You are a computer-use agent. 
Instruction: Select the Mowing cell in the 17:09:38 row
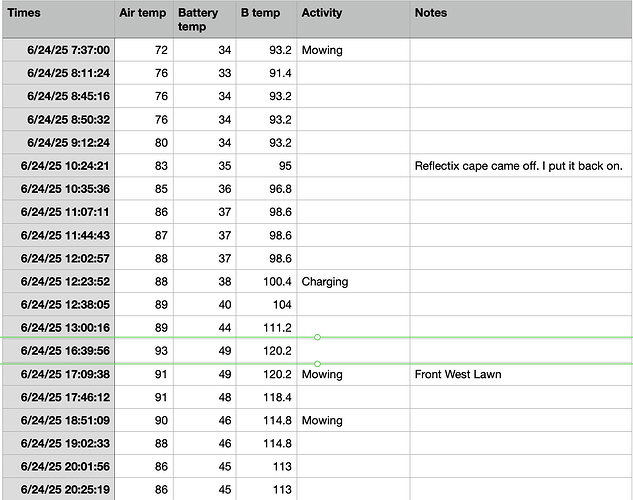click(x=353, y=374)
